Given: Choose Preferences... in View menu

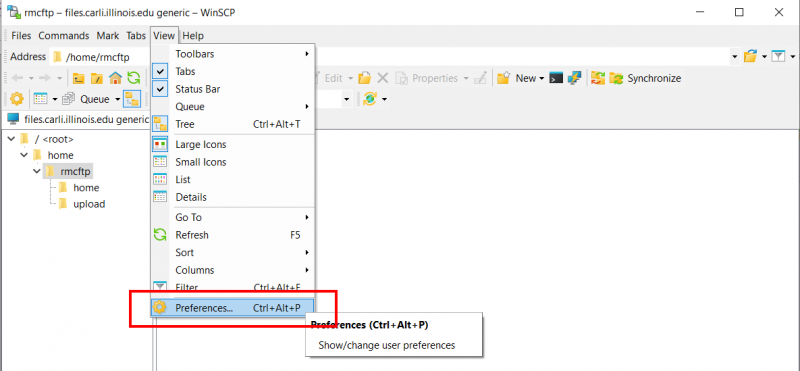Looking at the screenshot, I should (x=233, y=308).
